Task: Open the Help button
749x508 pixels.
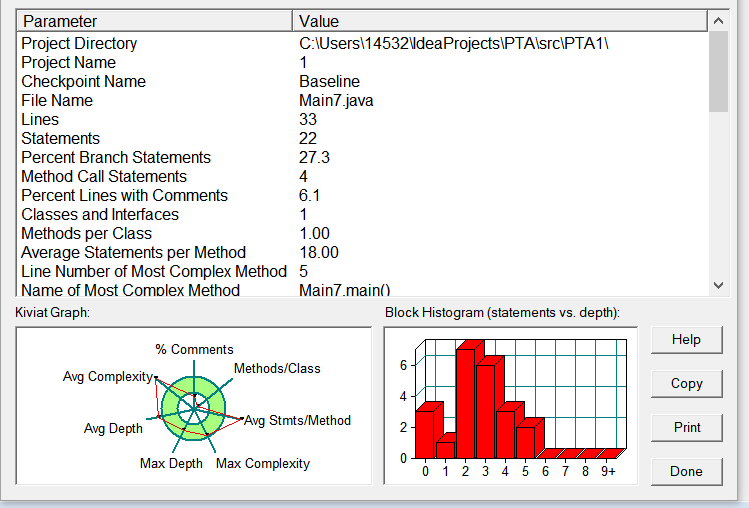Action: (686, 340)
